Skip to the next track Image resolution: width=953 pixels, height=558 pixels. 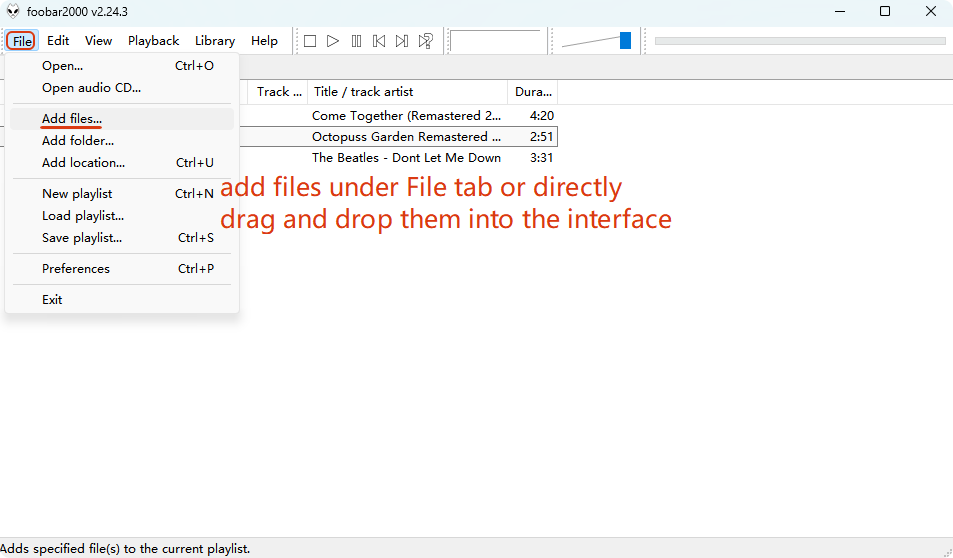tap(402, 41)
